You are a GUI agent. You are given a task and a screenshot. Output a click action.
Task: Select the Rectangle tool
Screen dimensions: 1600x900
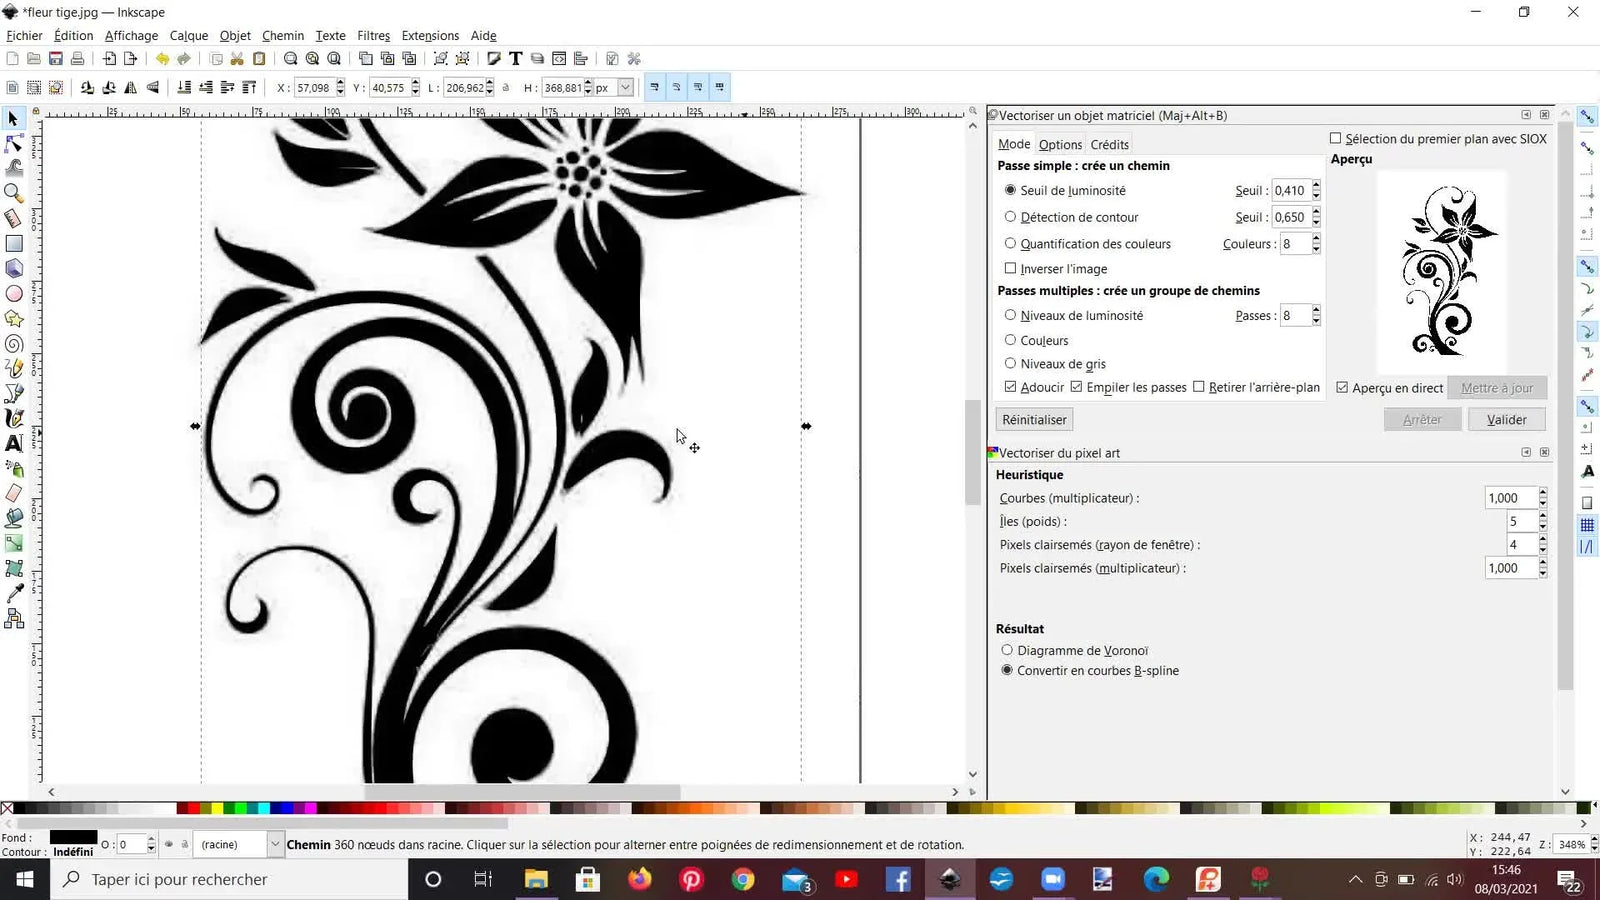[14, 243]
